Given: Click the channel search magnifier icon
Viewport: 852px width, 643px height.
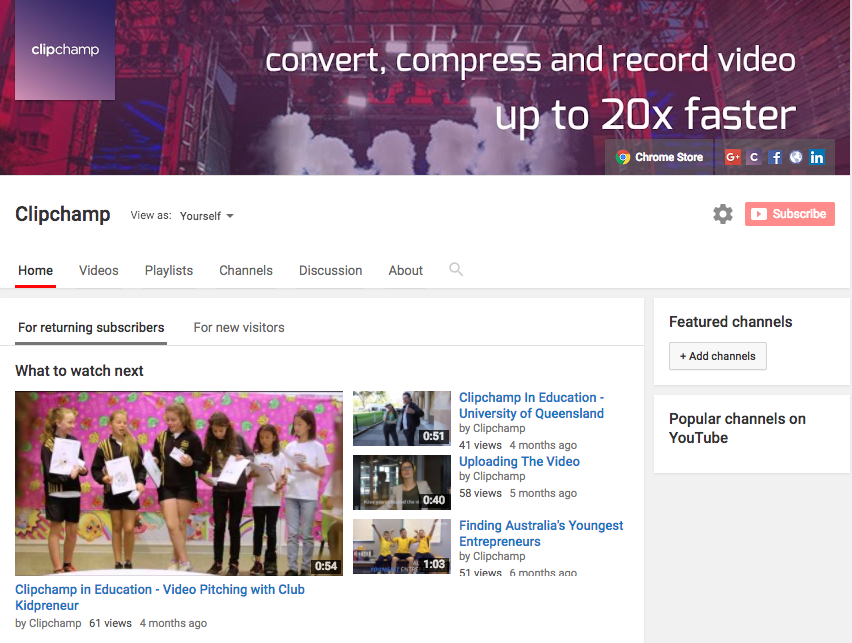Looking at the screenshot, I should pyautogui.click(x=456, y=269).
